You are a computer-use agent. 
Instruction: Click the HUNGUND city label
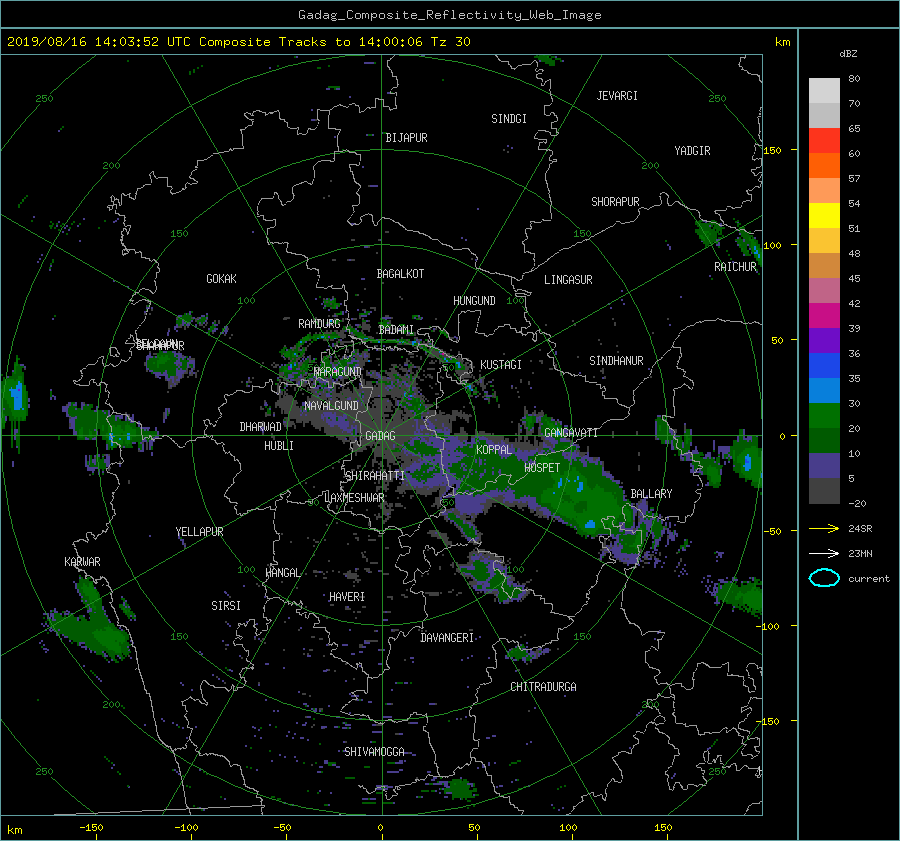coord(474,301)
